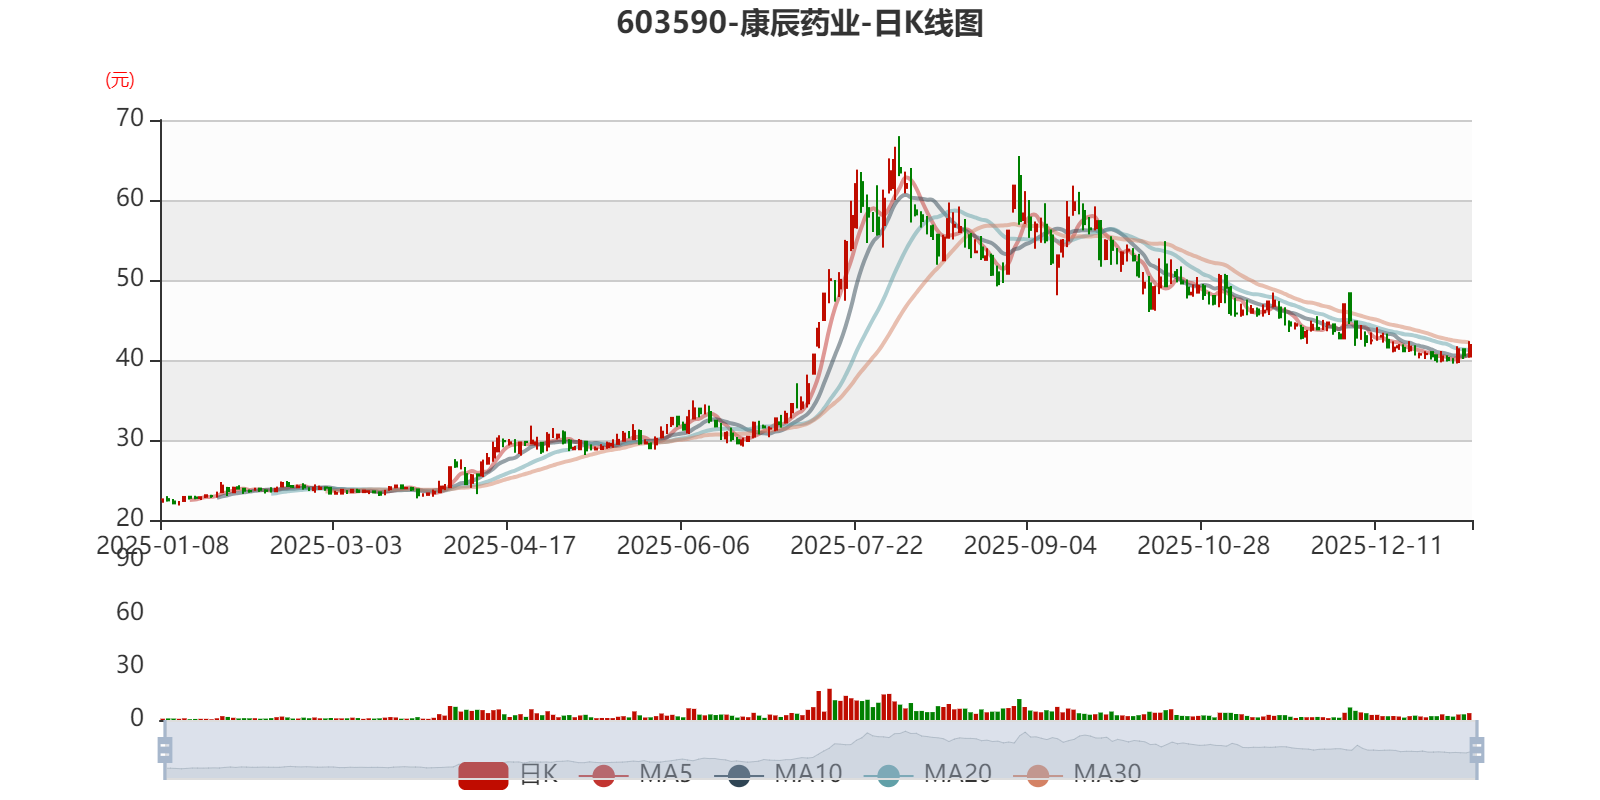Screen dimensions: 1600x800
Task: Grab the right data zoom slider handle
Action: pos(1476,749)
